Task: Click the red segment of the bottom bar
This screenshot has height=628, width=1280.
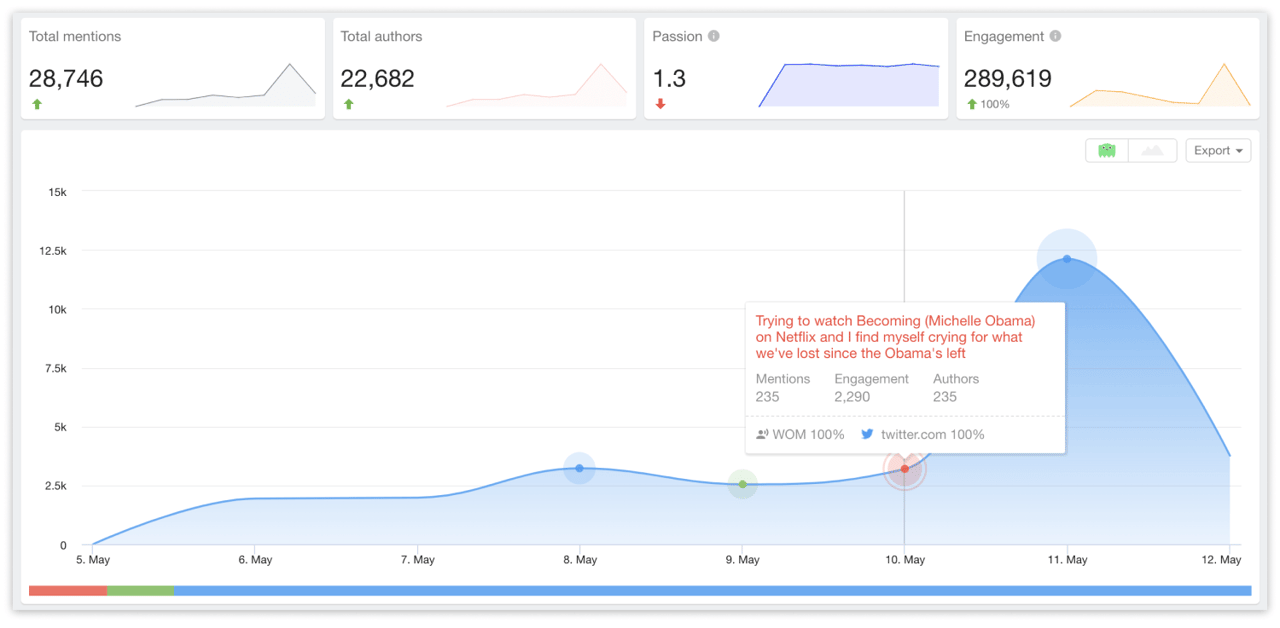Action: pyautogui.click(x=68, y=591)
